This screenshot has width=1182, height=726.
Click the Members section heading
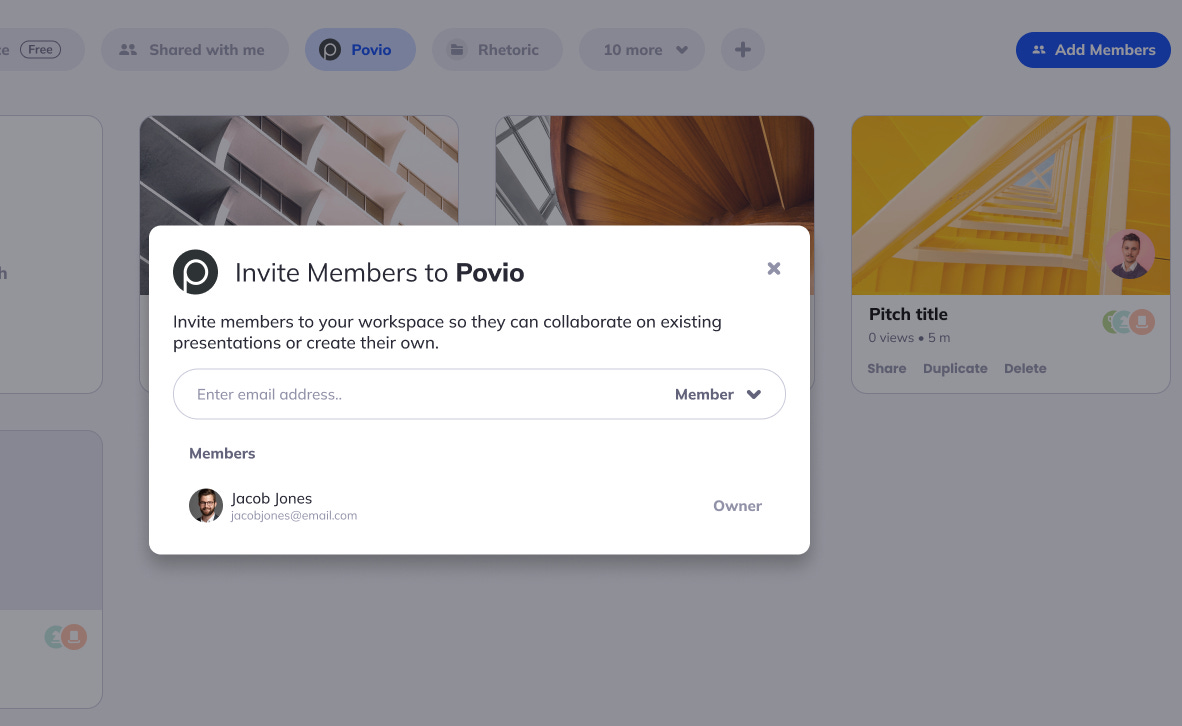[x=222, y=453]
